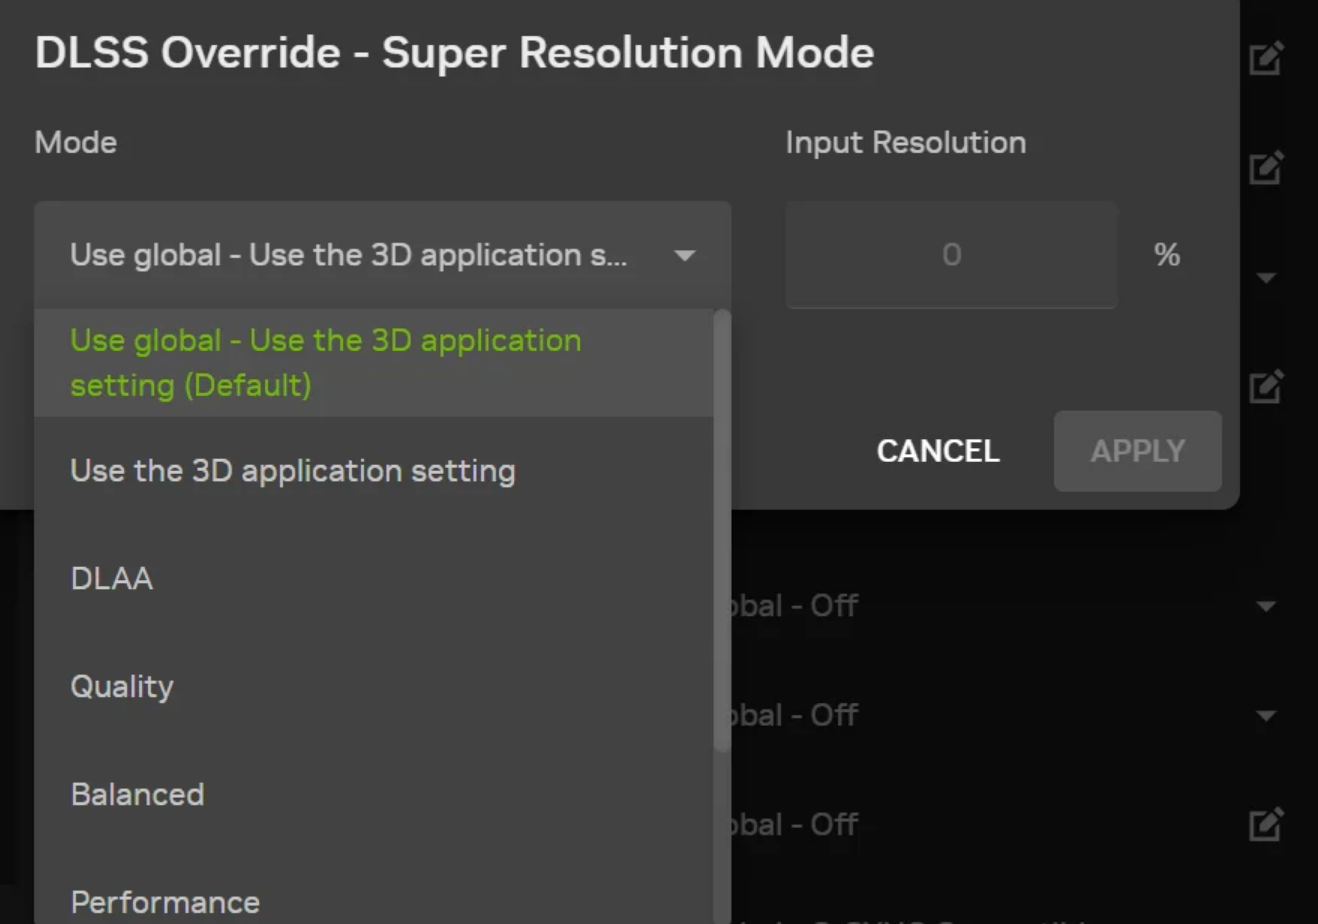
Task: Click the edit icon beside the dialog title
Action: pyautogui.click(x=1266, y=58)
